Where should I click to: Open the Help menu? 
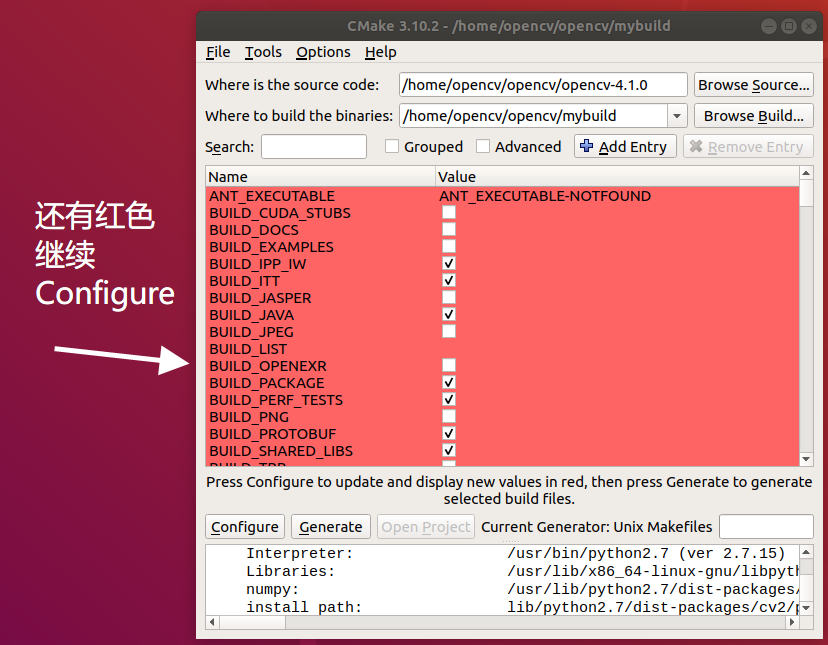[x=380, y=52]
